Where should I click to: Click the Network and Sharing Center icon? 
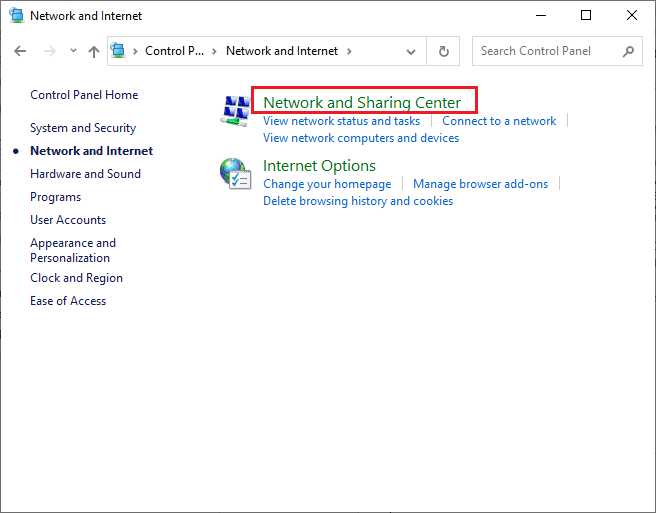pos(236,112)
